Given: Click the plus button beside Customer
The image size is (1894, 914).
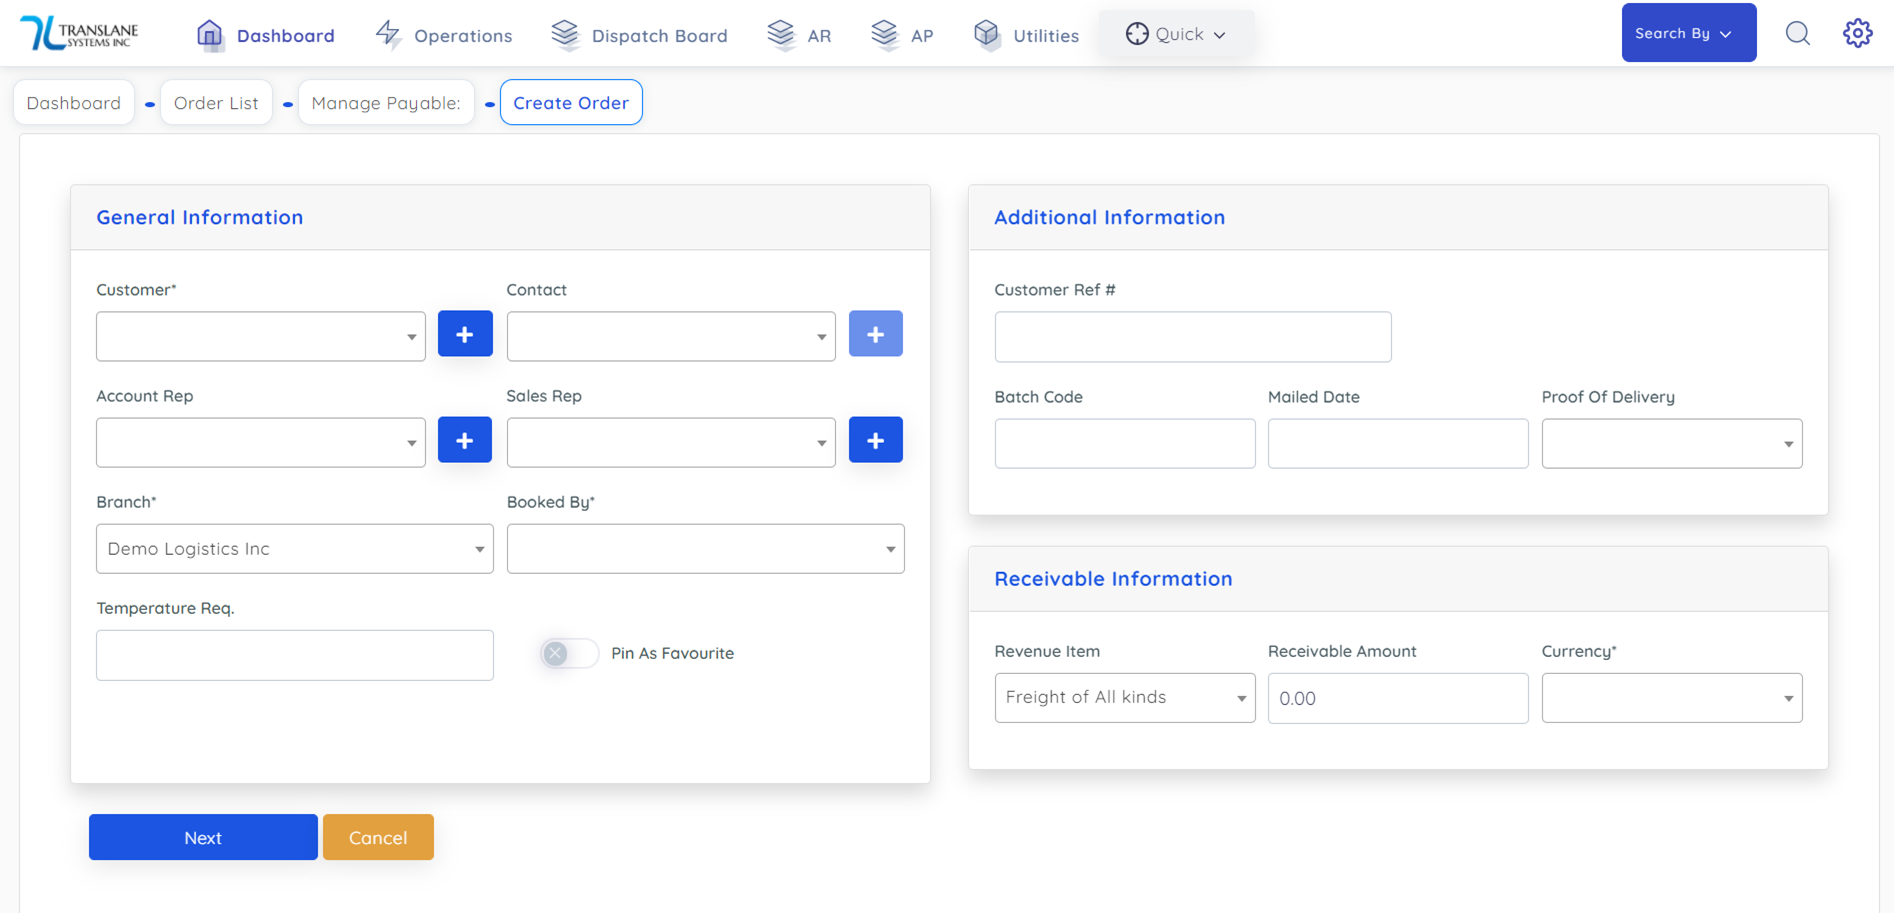Looking at the screenshot, I should (465, 334).
